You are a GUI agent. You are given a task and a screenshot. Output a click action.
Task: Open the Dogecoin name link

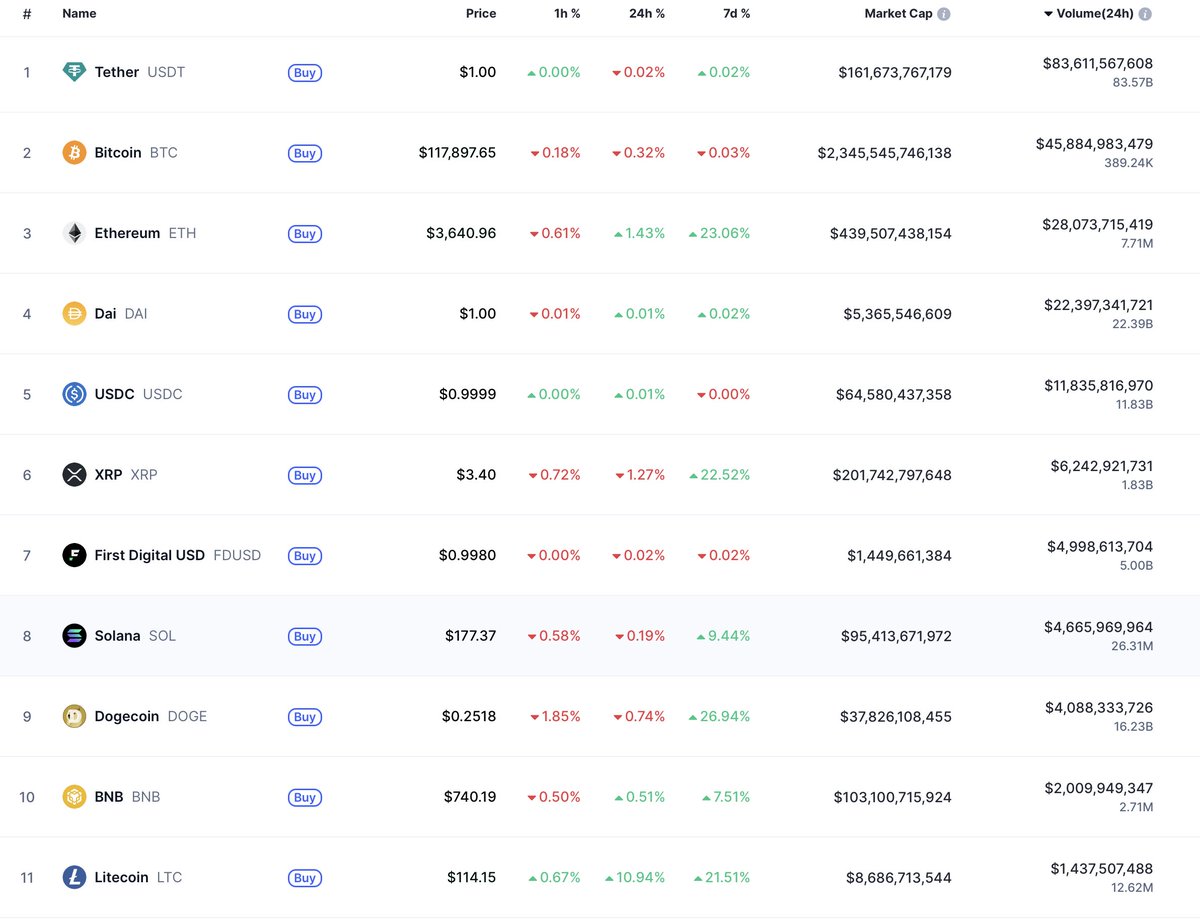(x=127, y=716)
